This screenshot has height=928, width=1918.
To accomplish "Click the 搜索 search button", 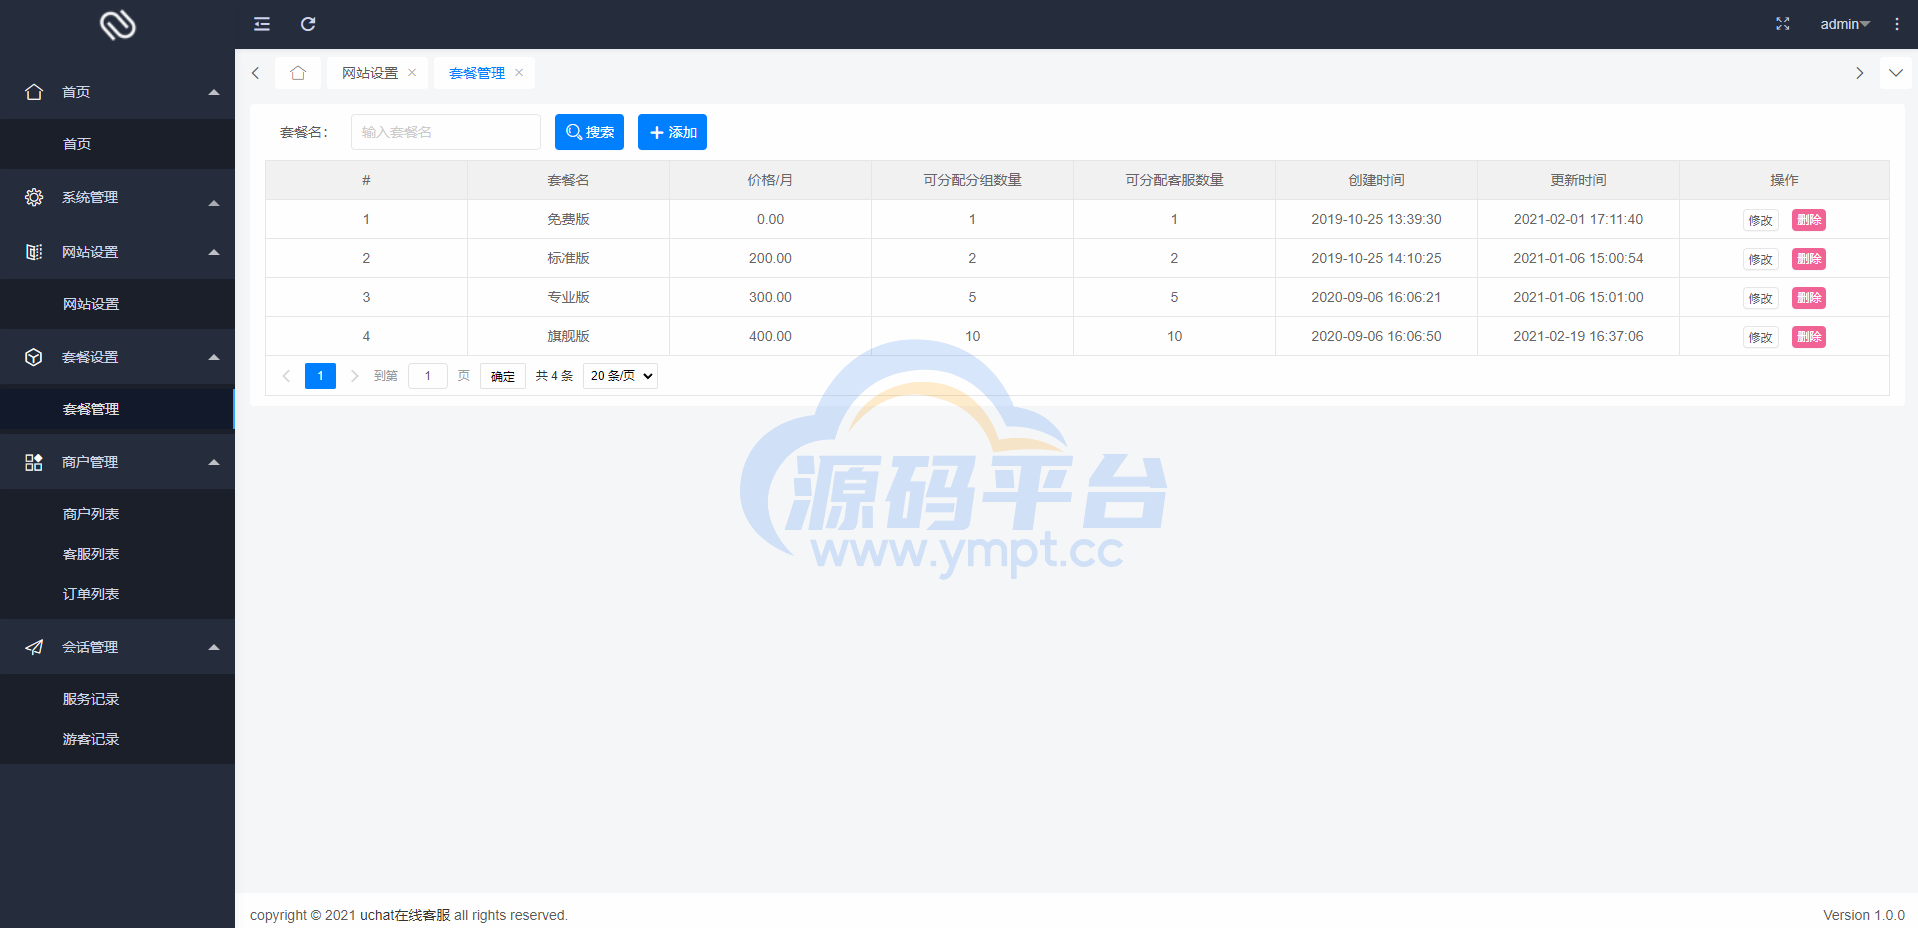I will pyautogui.click(x=589, y=132).
